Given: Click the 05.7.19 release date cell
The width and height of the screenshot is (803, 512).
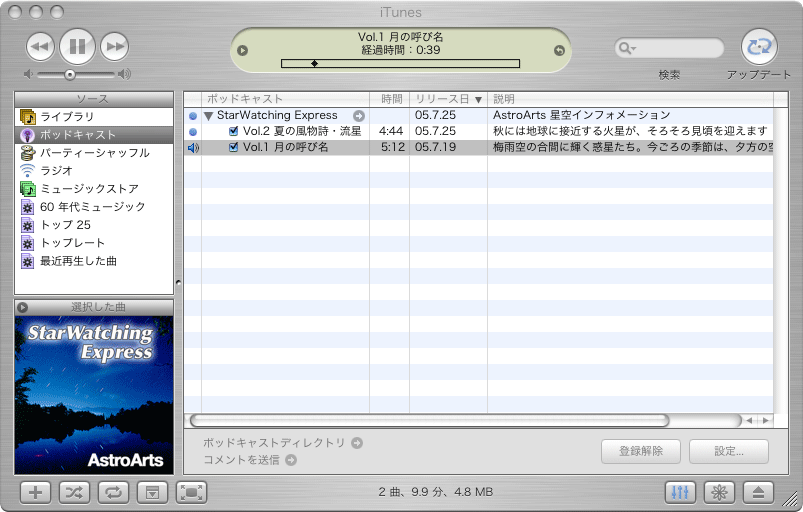Looking at the screenshot, I should point(435,147).
